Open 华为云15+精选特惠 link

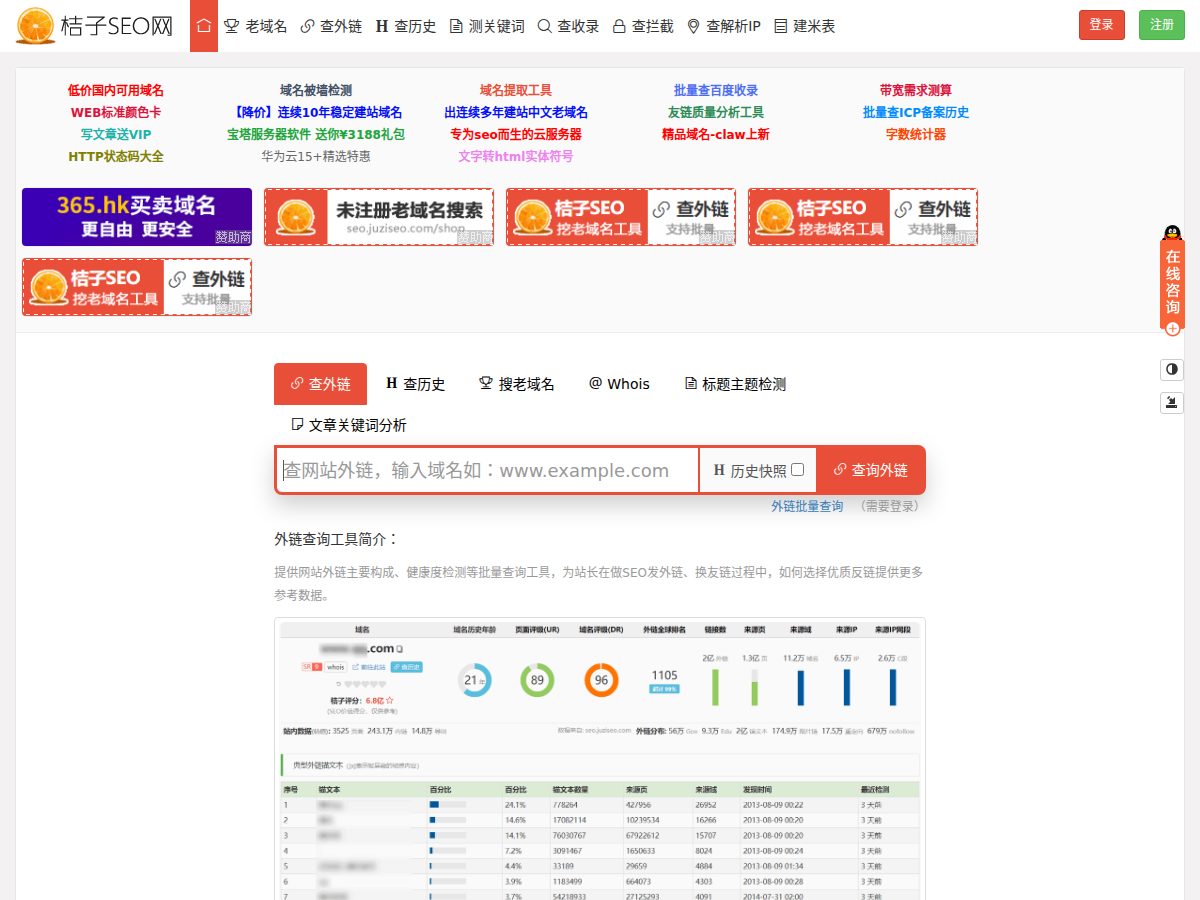tap(316, 156)
